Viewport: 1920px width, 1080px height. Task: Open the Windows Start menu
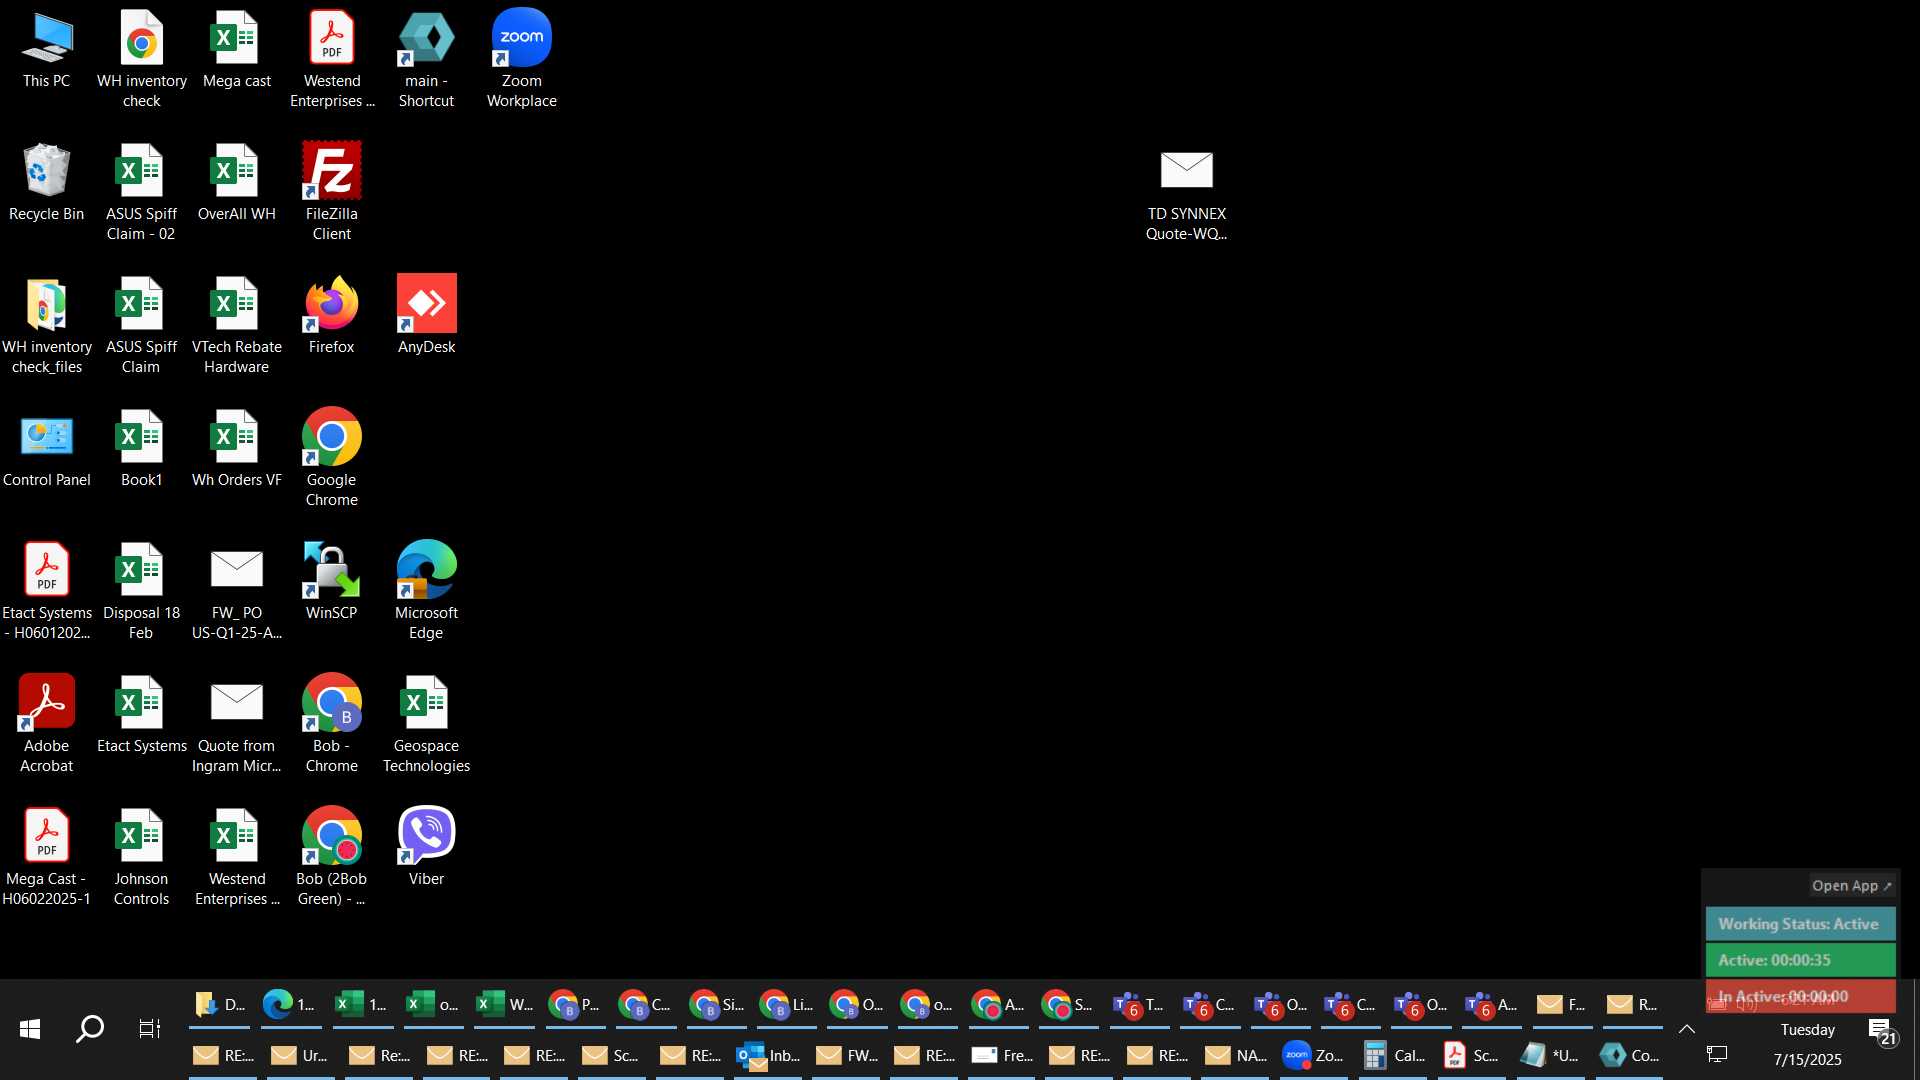[30, 1028]
